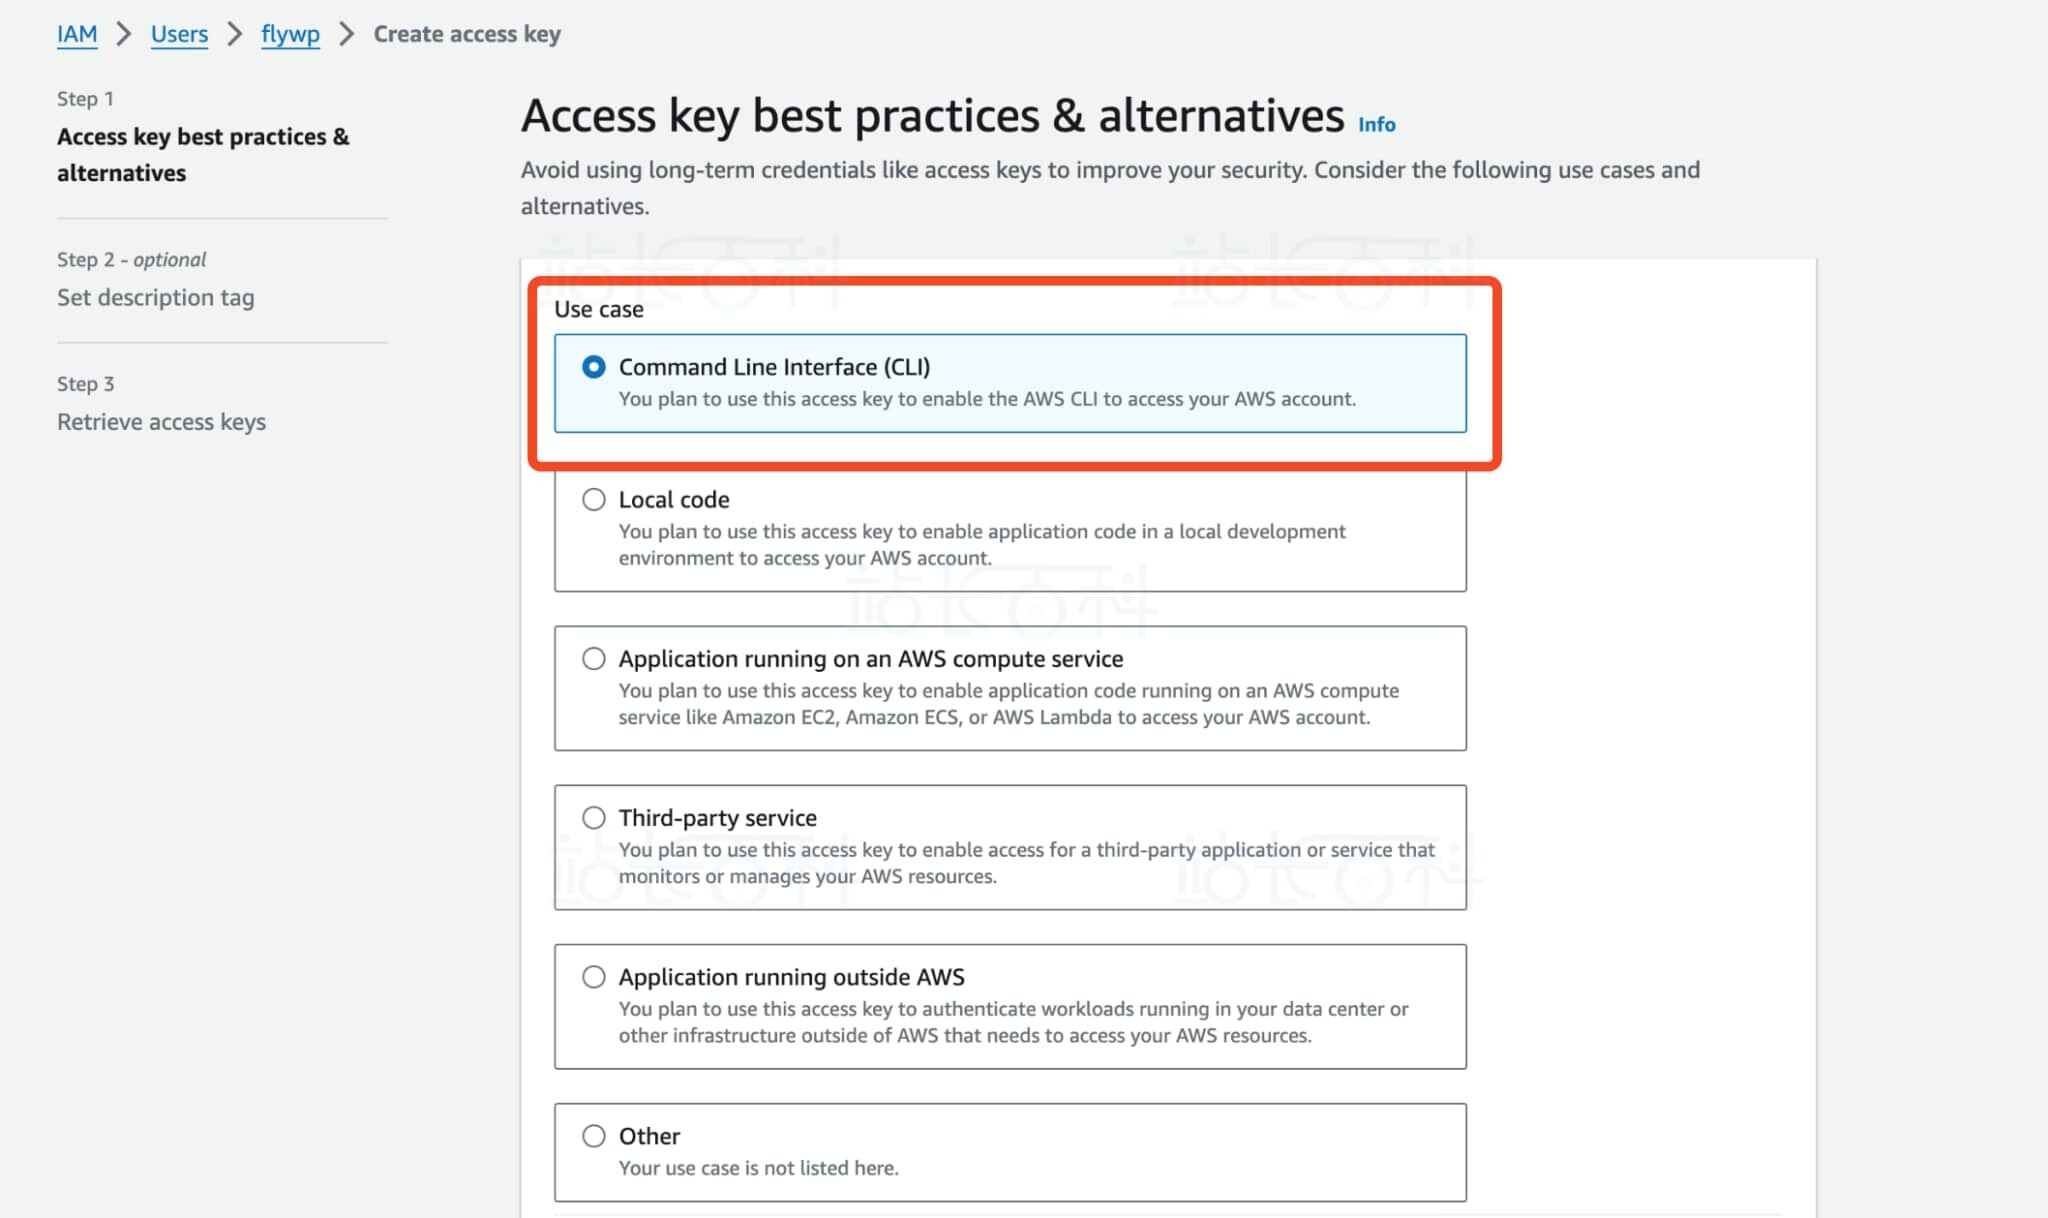This screenshot has height=1218, width=2048.
Task: Go to the Users breadcrumb link
Action: 179,34
